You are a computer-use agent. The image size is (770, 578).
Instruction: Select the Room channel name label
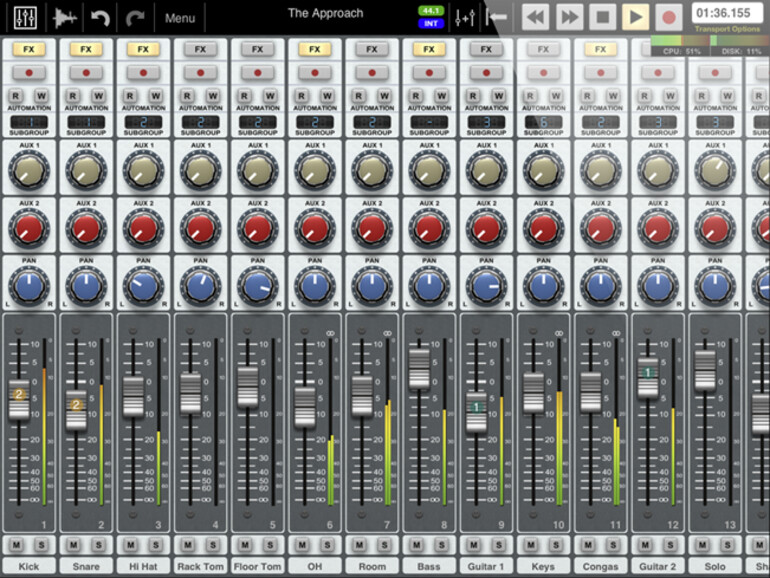371,566
